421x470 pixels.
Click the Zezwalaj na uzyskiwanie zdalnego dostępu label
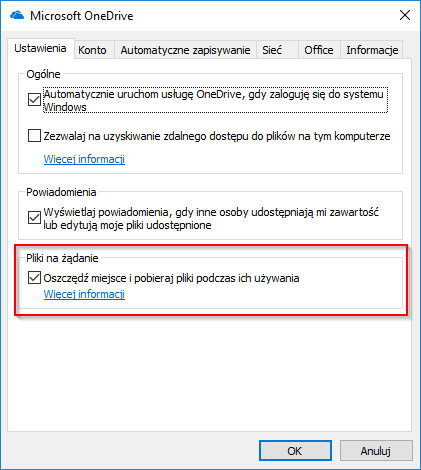(x=217, y=136)
